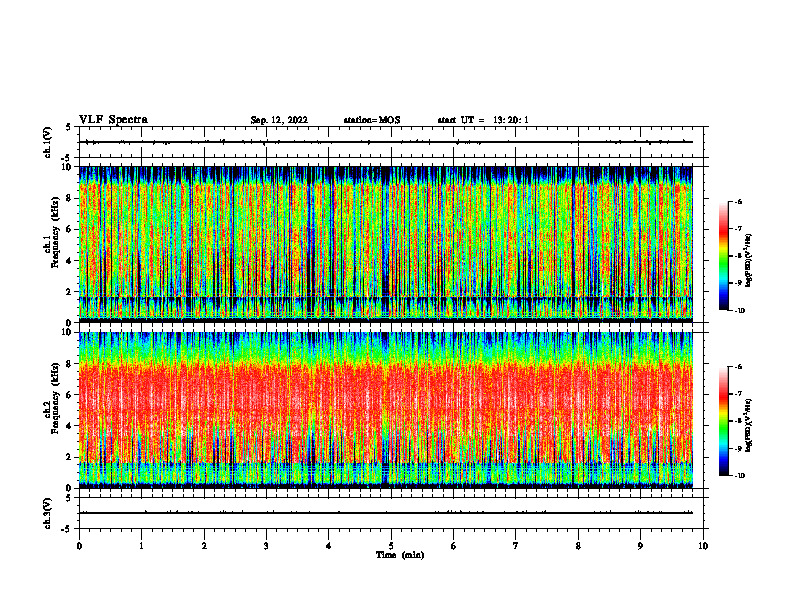Click the ch.1 frequency axis "4" tick label
This screenshot has height=612, width=792.
pyautogui.click(x=70, y=261)
